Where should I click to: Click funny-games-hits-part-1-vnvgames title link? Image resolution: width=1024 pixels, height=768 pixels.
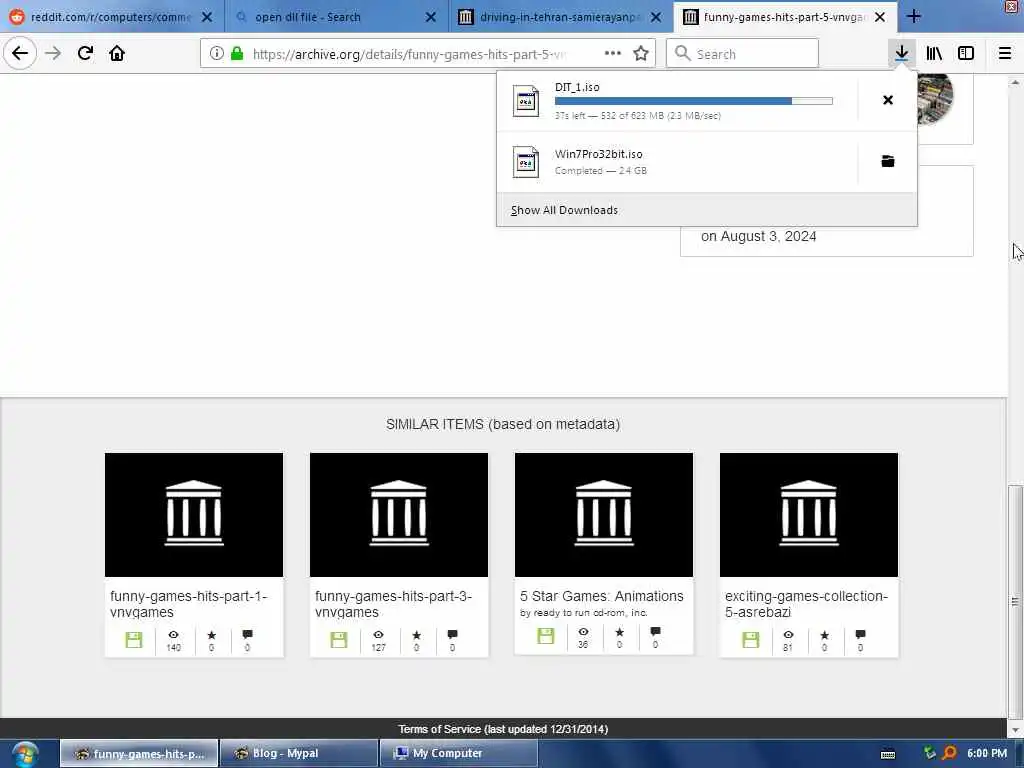(189, 604)
